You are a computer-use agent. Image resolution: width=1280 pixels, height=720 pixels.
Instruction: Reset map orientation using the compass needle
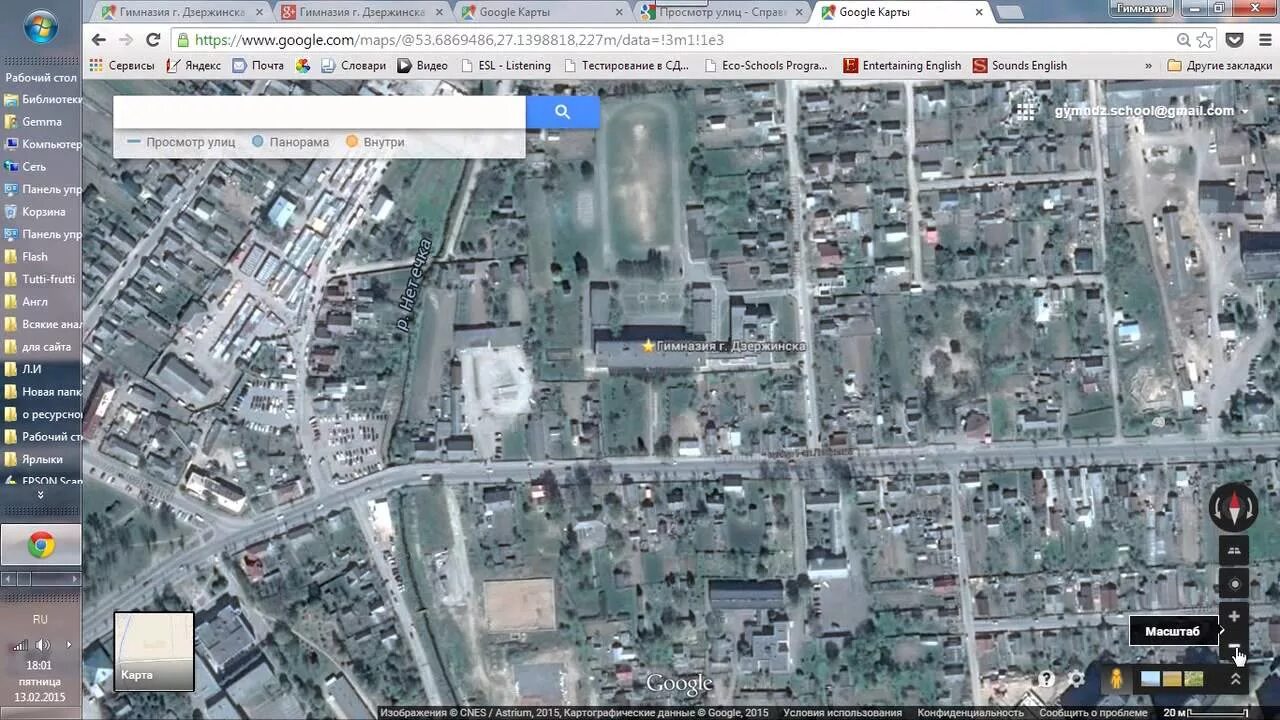pyautogui.click(x=1233, y=509)
